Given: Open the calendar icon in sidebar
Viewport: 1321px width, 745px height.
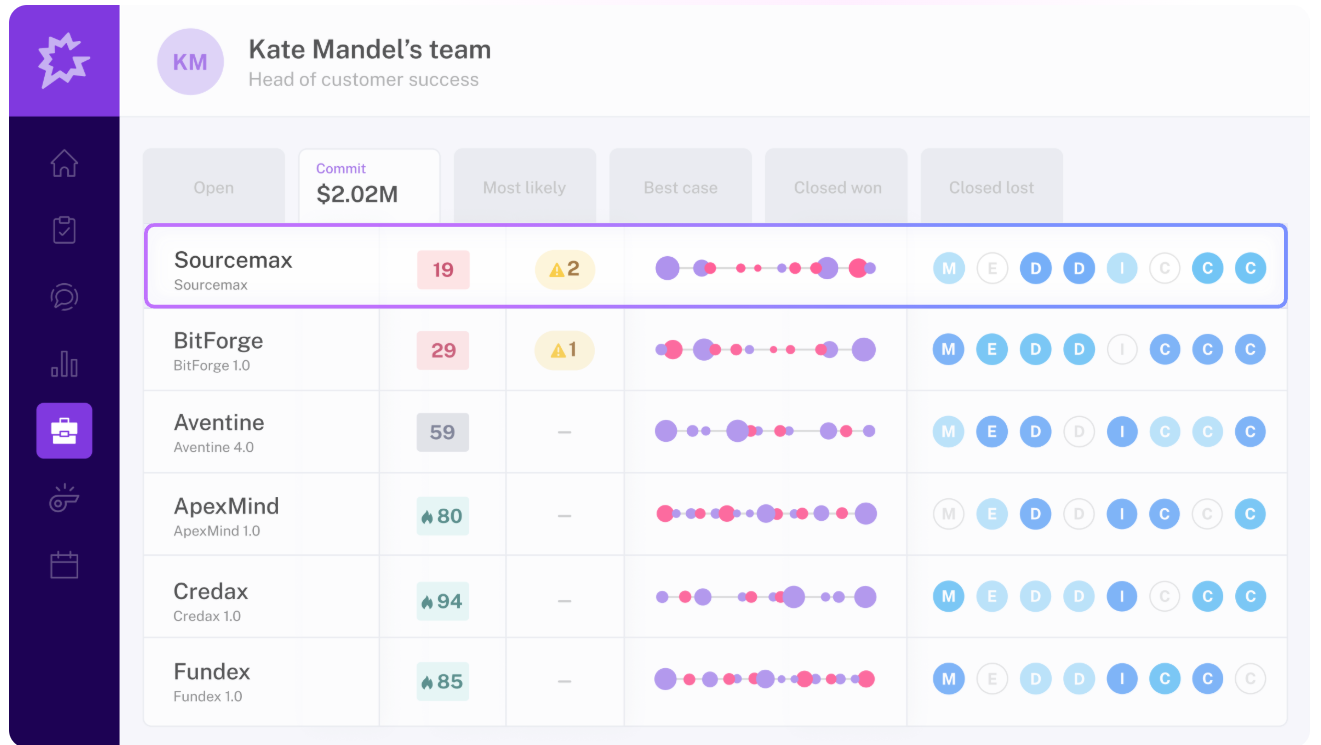Looking at the screenshot, I should (x=64, y=565).
